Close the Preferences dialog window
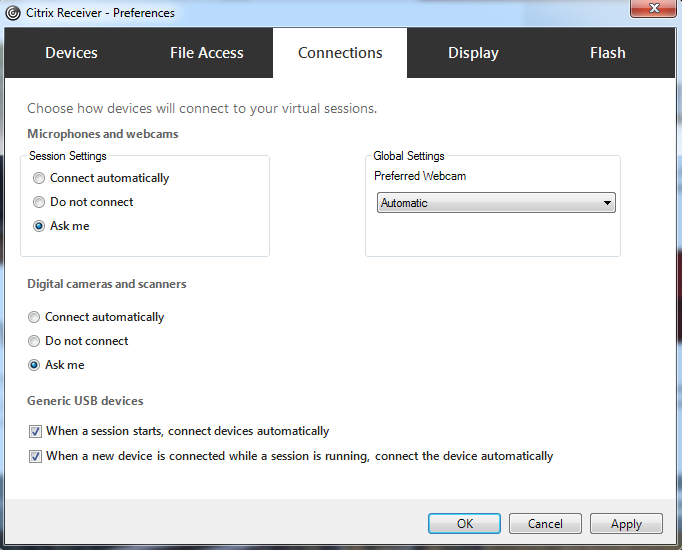Viewport: 682px width, 550px height. tap(654, 11)
